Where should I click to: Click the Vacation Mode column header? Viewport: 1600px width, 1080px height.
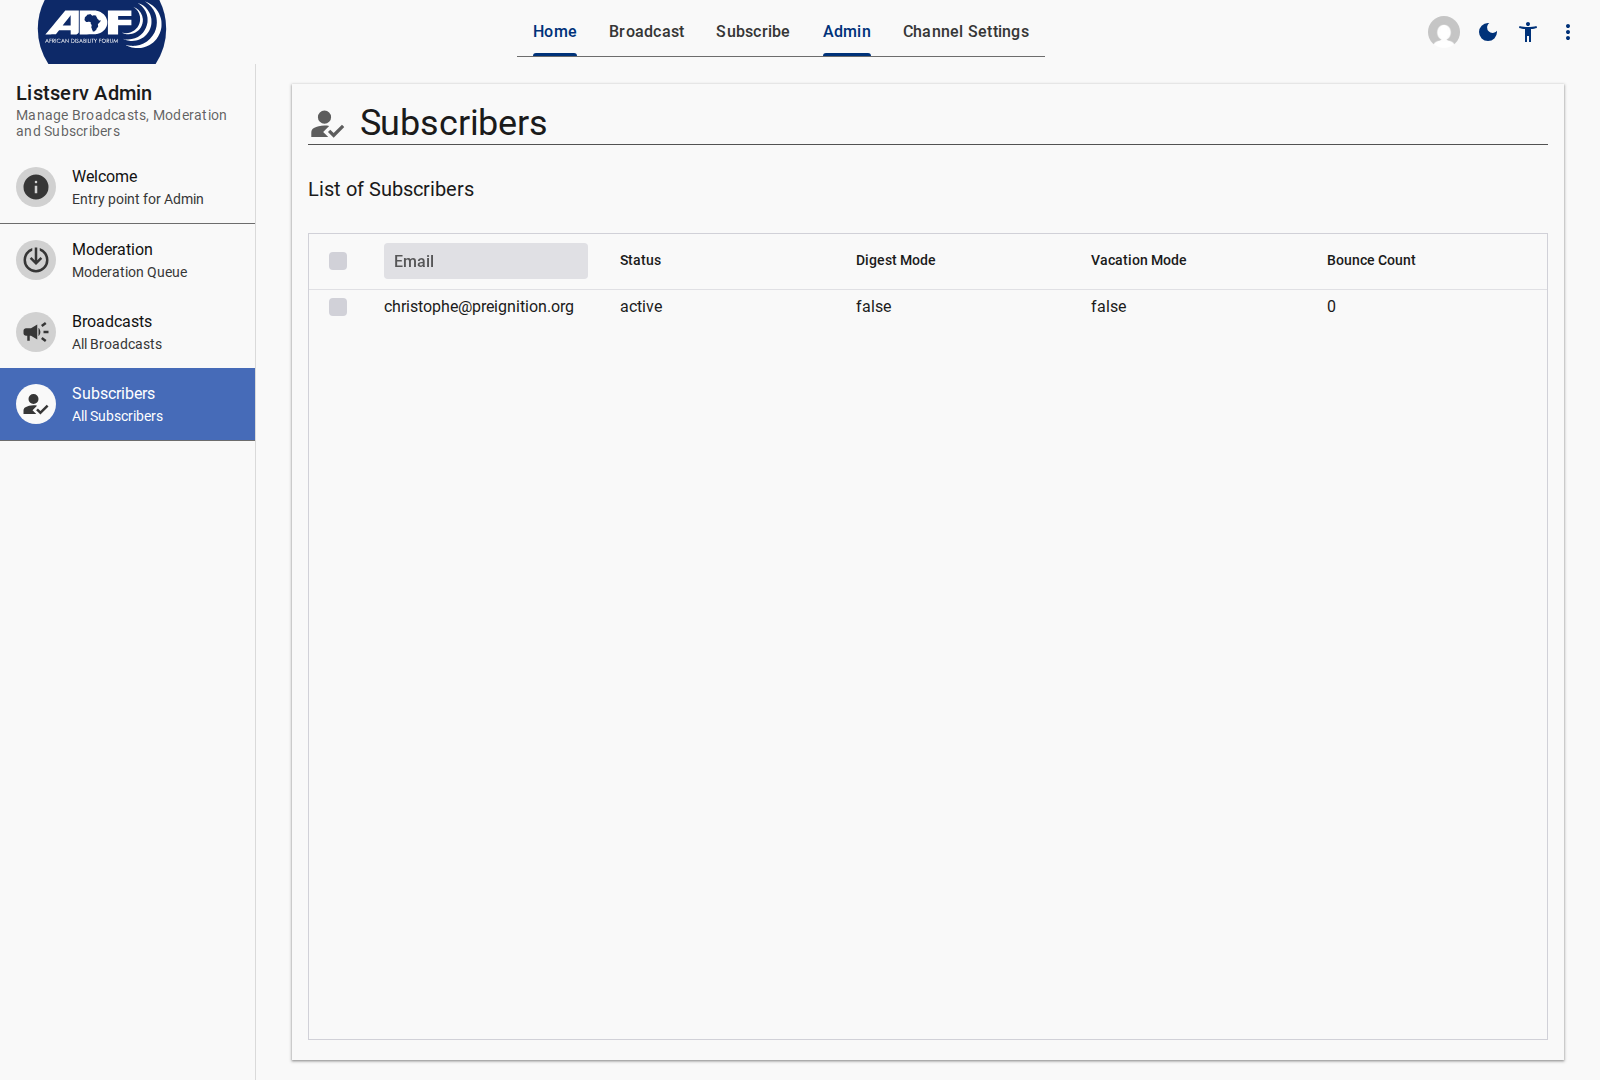coord(1139,260)
